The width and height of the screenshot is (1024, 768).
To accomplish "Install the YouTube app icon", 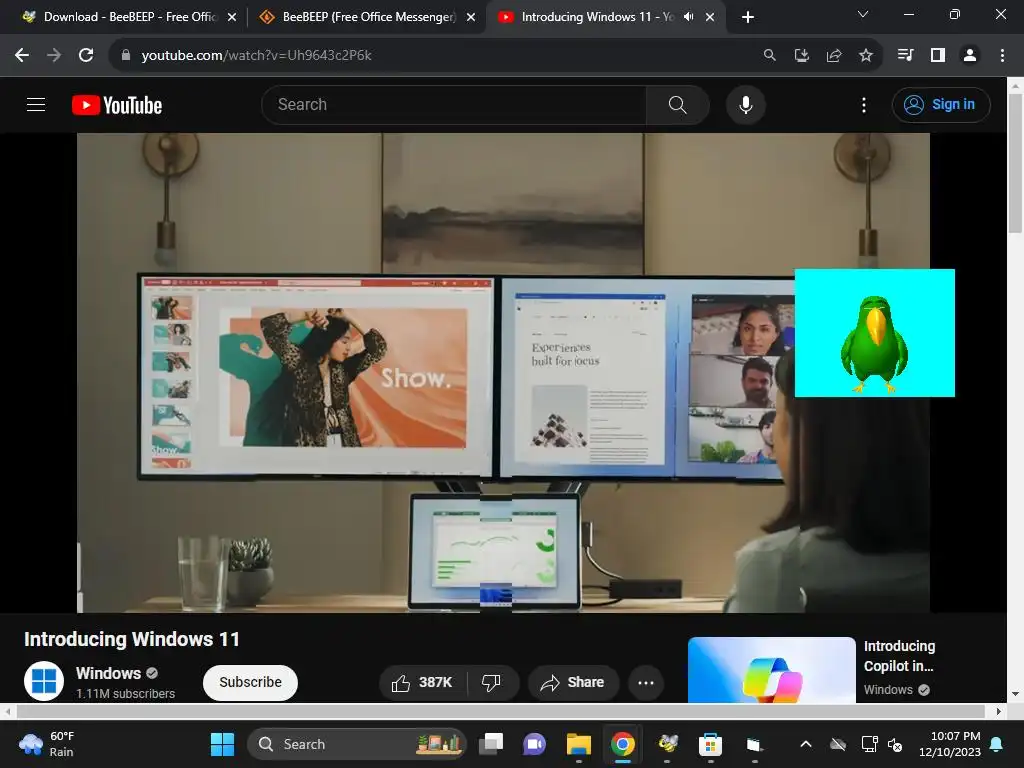I will 801,55.
